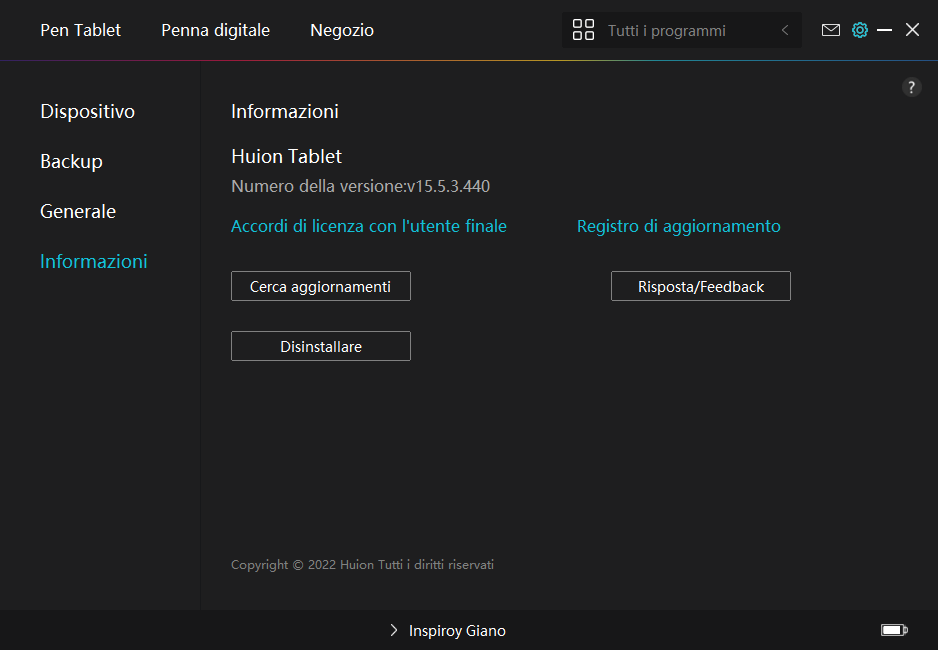Collapse the Tutti i programmi arrow
Image resolution: width=938 pixels, height=650 pixels.
click(x=785, y=30)
